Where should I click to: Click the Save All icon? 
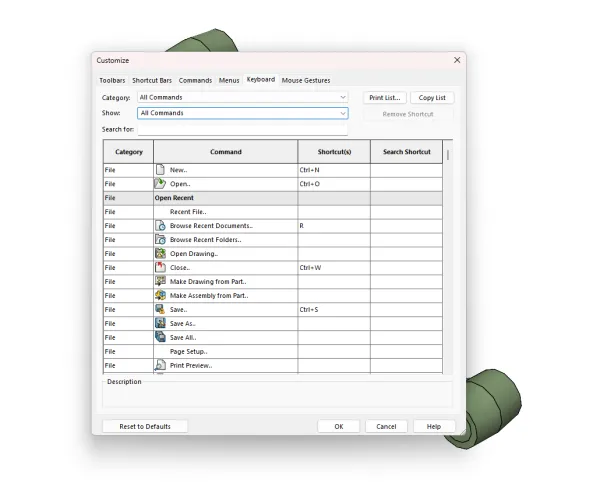[x=160, y=337]
